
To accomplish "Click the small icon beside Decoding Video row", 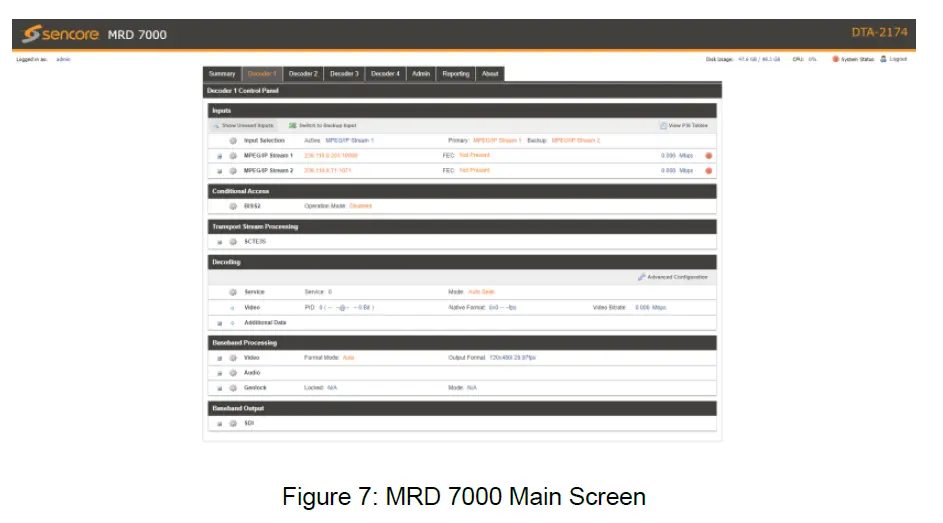I will tap(233, 308).
